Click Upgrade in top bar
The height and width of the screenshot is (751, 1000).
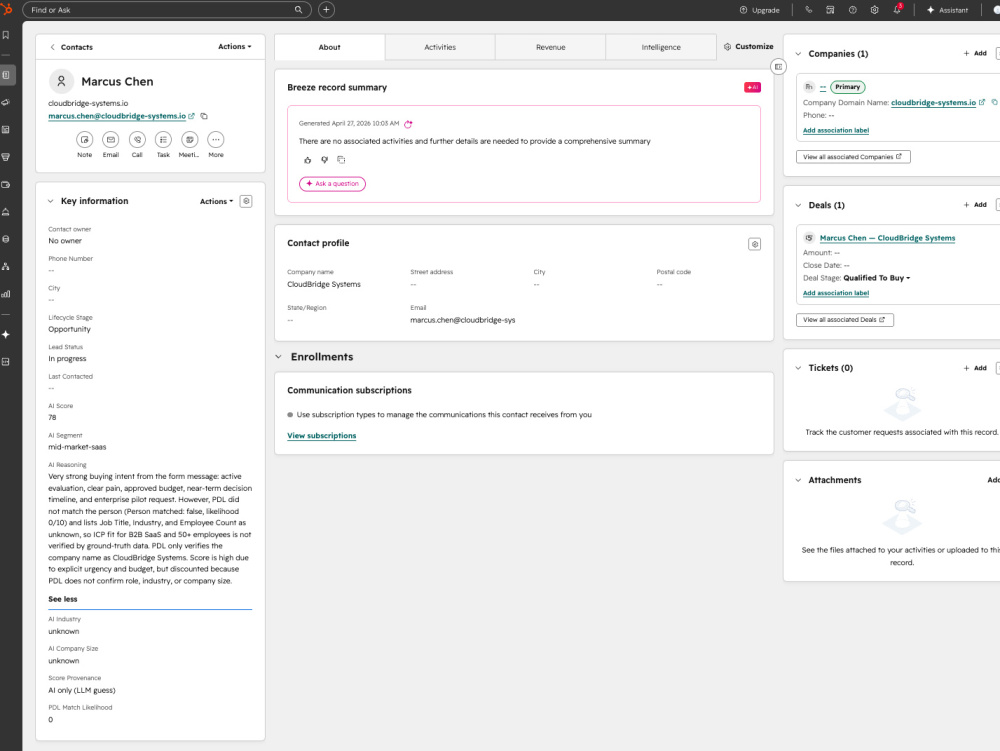pyautogui.click(x=760, y=10)
